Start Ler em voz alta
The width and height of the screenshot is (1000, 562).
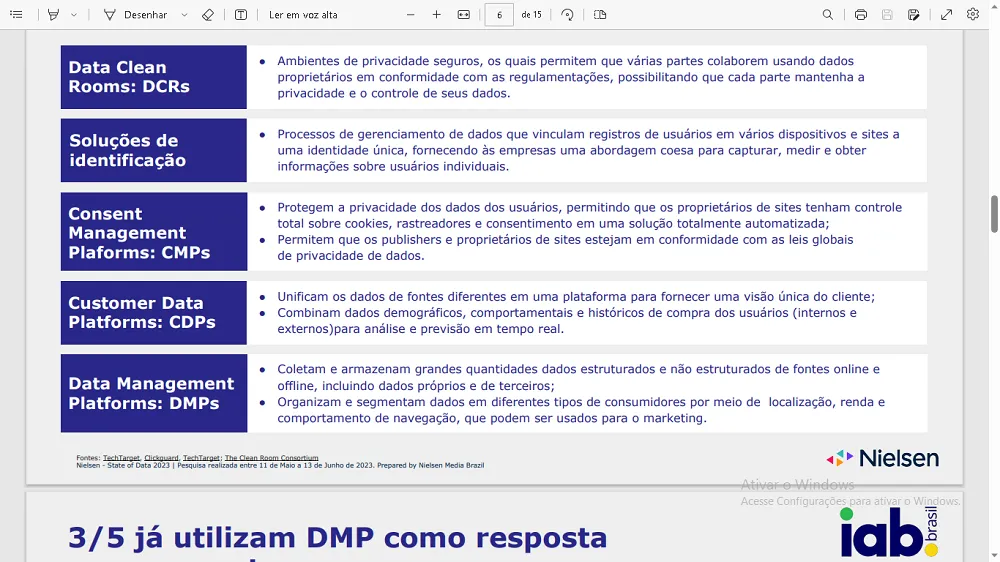(303, 14)
